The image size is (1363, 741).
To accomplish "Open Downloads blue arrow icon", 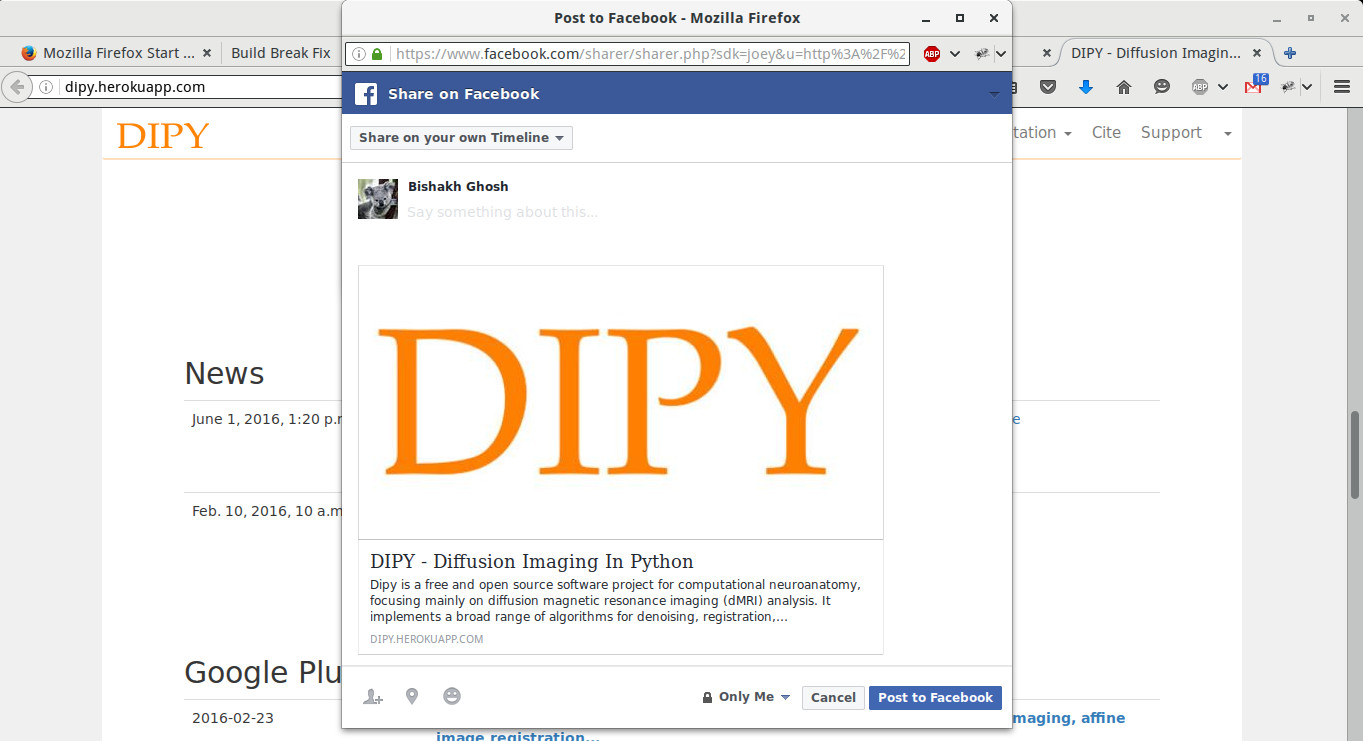I will [x=1086, y=87].
